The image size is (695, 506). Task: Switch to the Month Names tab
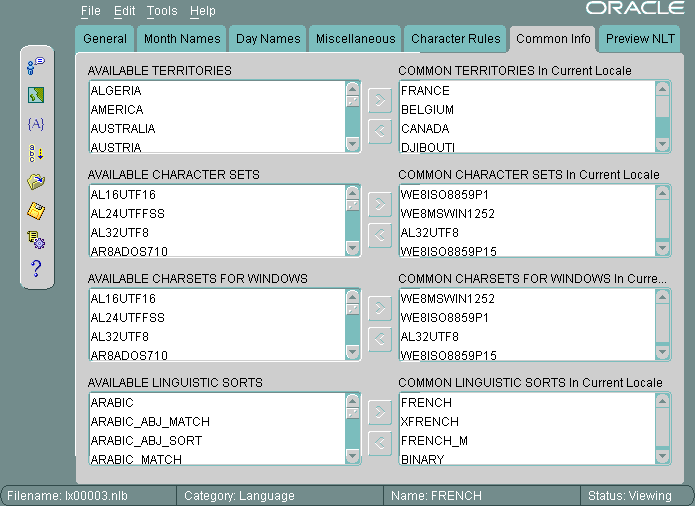point(181,39)
